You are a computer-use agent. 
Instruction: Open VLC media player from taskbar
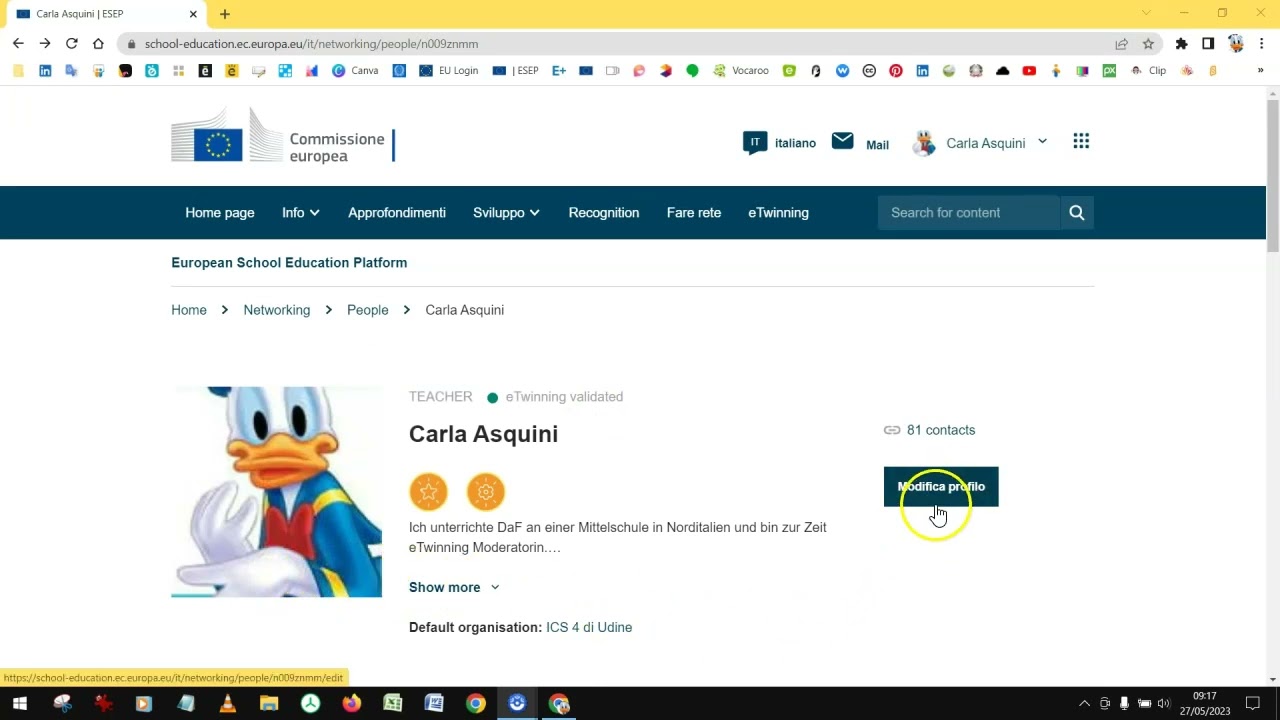(227, 703)
